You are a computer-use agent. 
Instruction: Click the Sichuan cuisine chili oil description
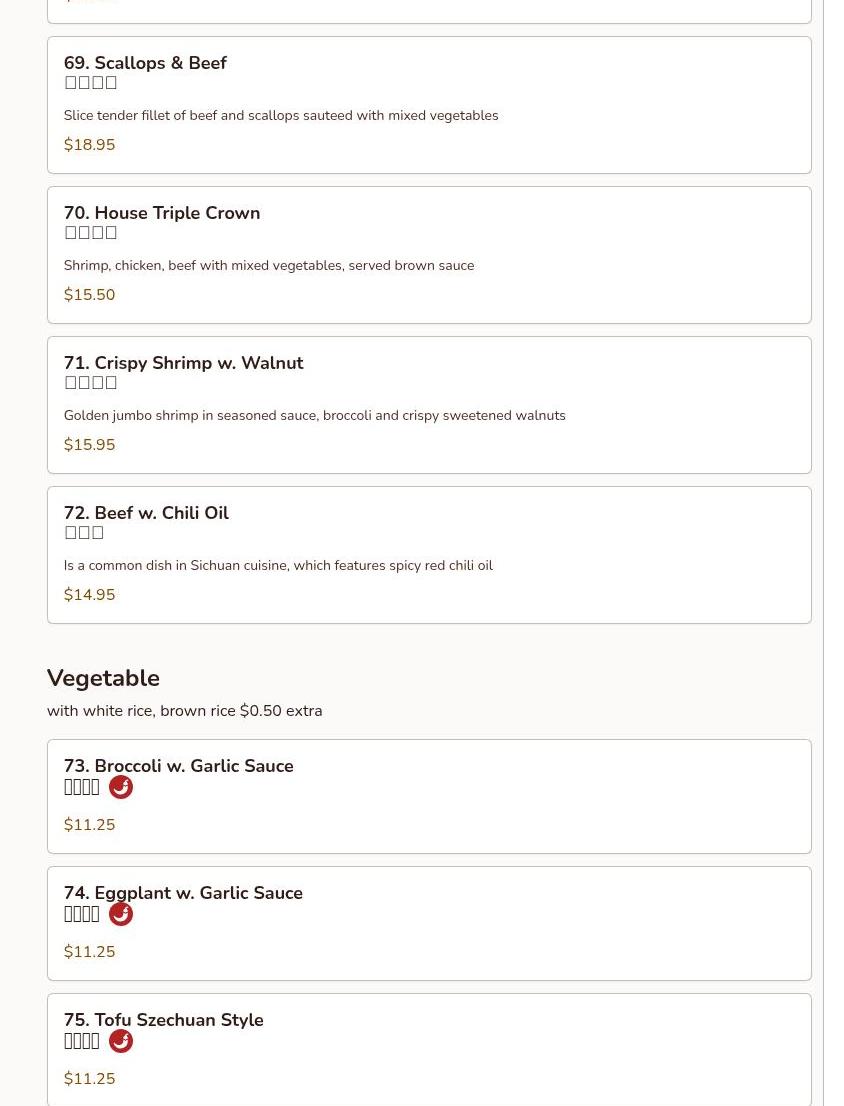(x=278, y=566)
